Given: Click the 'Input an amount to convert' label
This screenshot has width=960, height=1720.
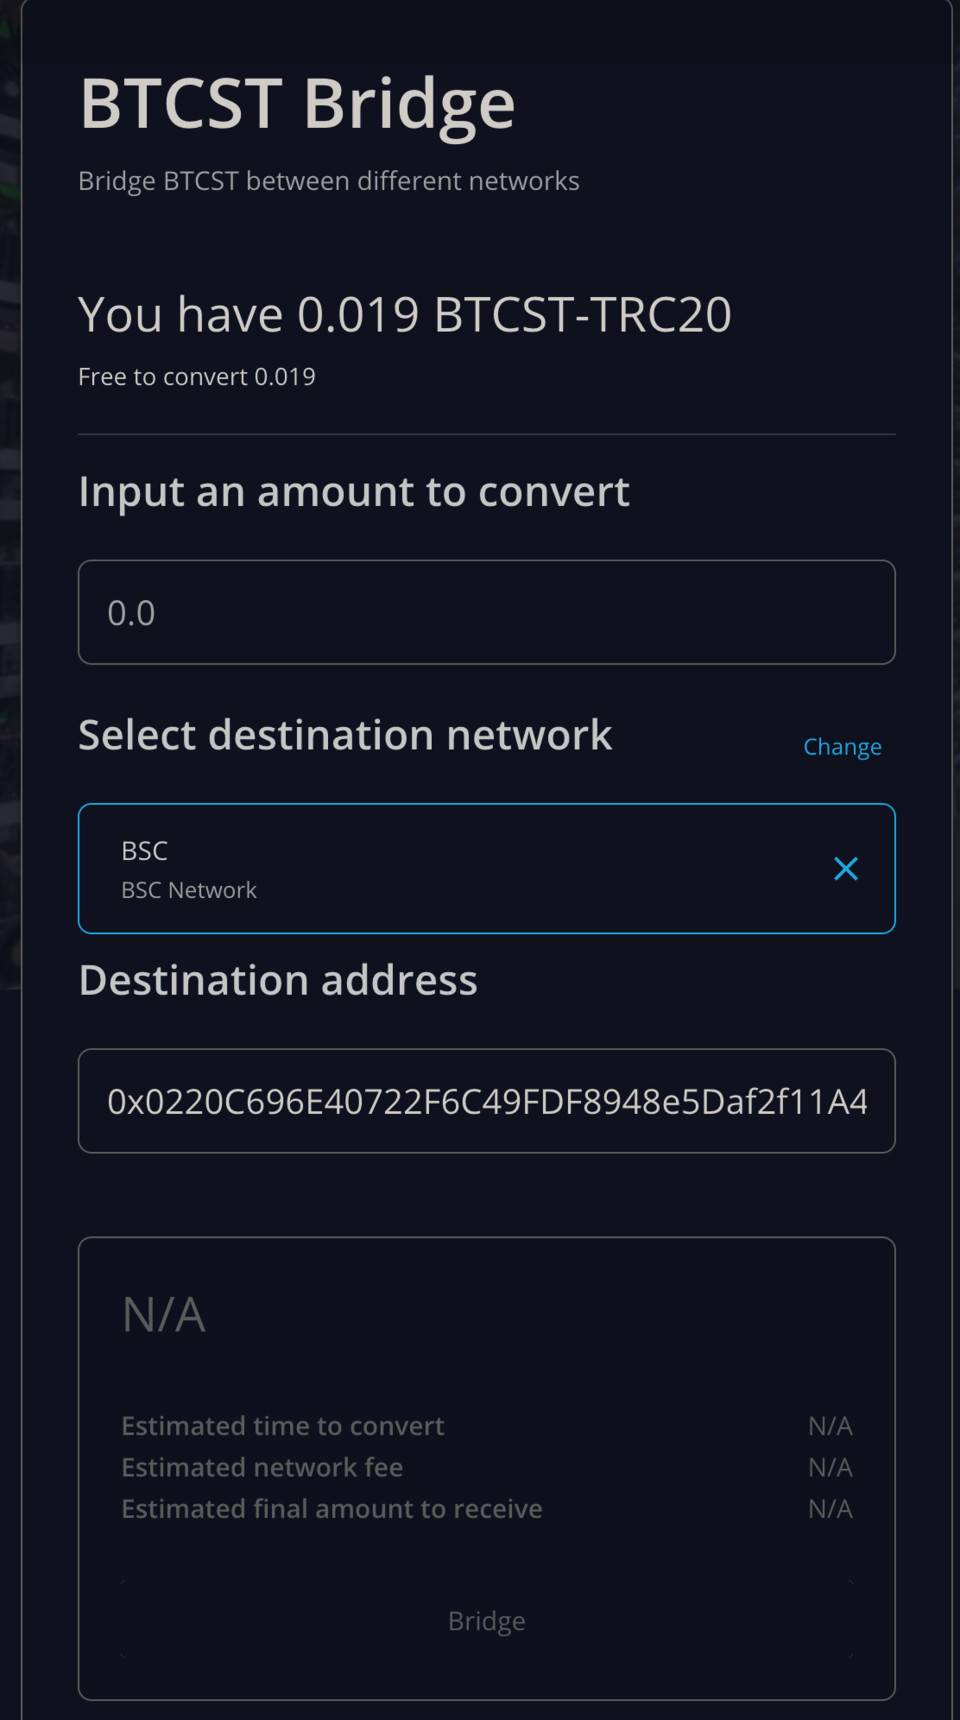Looking at the screenshot, I should (x=353, y=491).
